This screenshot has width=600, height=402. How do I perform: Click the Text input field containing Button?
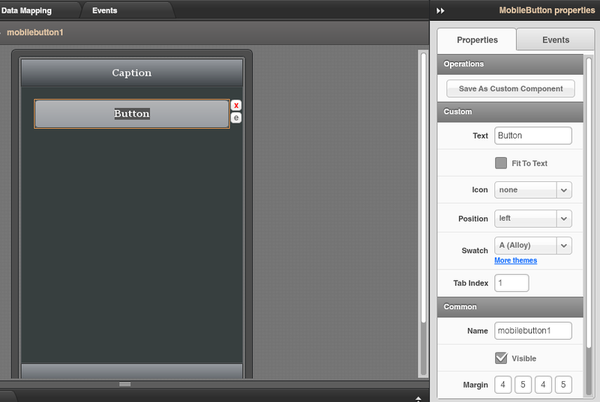point(532,136)
